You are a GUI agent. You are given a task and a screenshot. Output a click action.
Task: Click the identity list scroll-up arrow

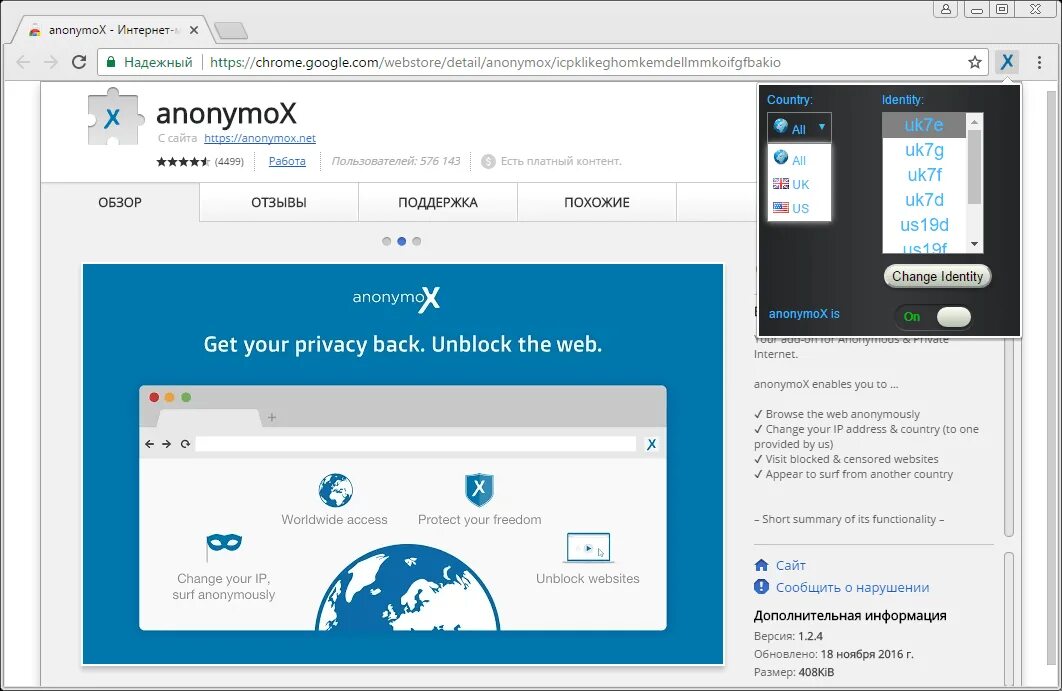(x=975, y=121)
